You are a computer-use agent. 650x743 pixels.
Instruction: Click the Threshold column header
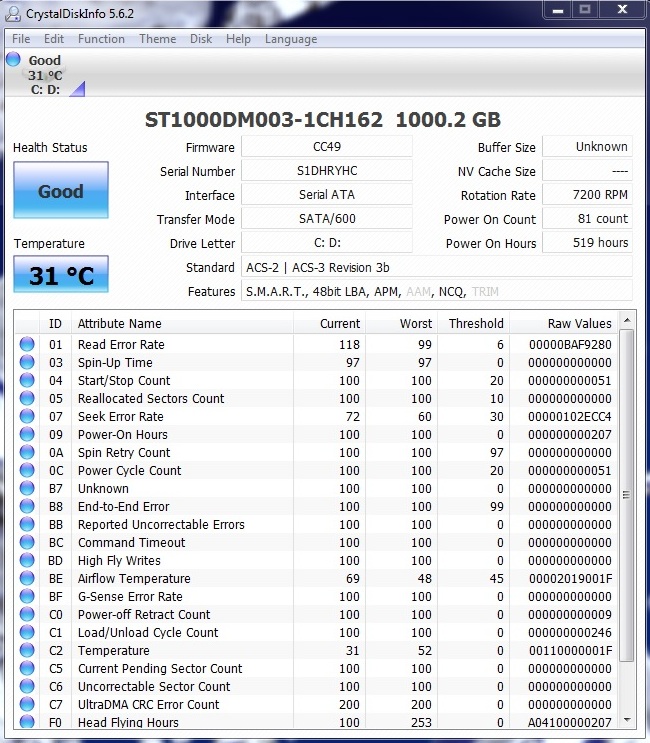point(474,323)
